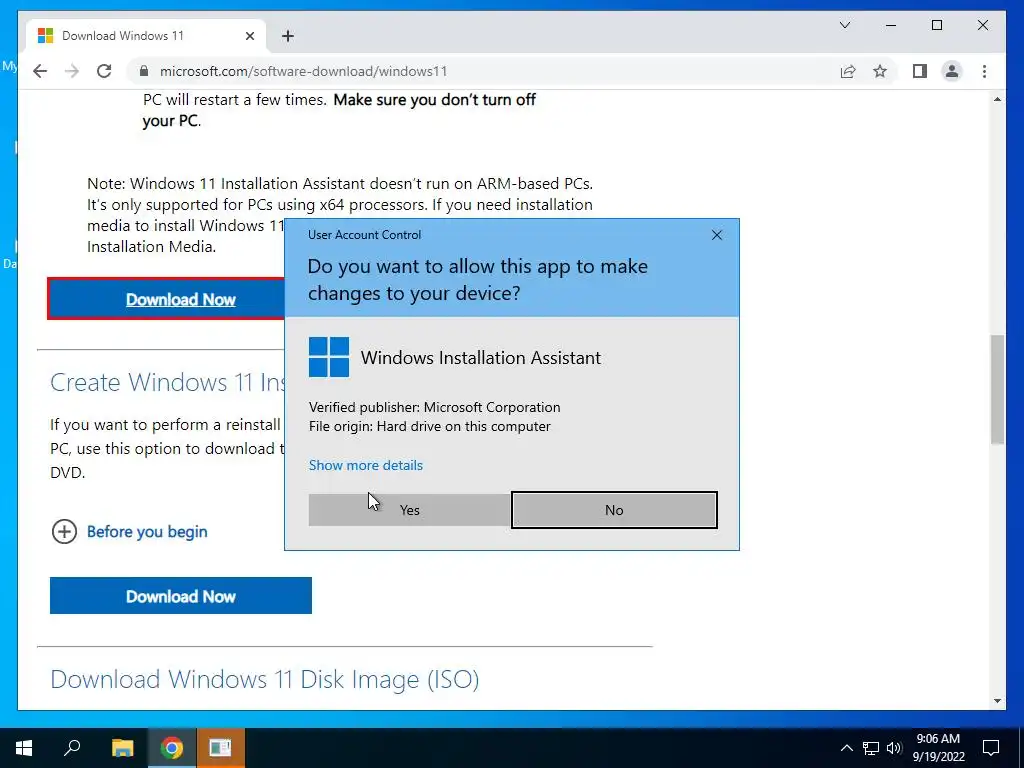Share this page using the share icon
The image size is (1024, 768).
(x=848, y=71)
